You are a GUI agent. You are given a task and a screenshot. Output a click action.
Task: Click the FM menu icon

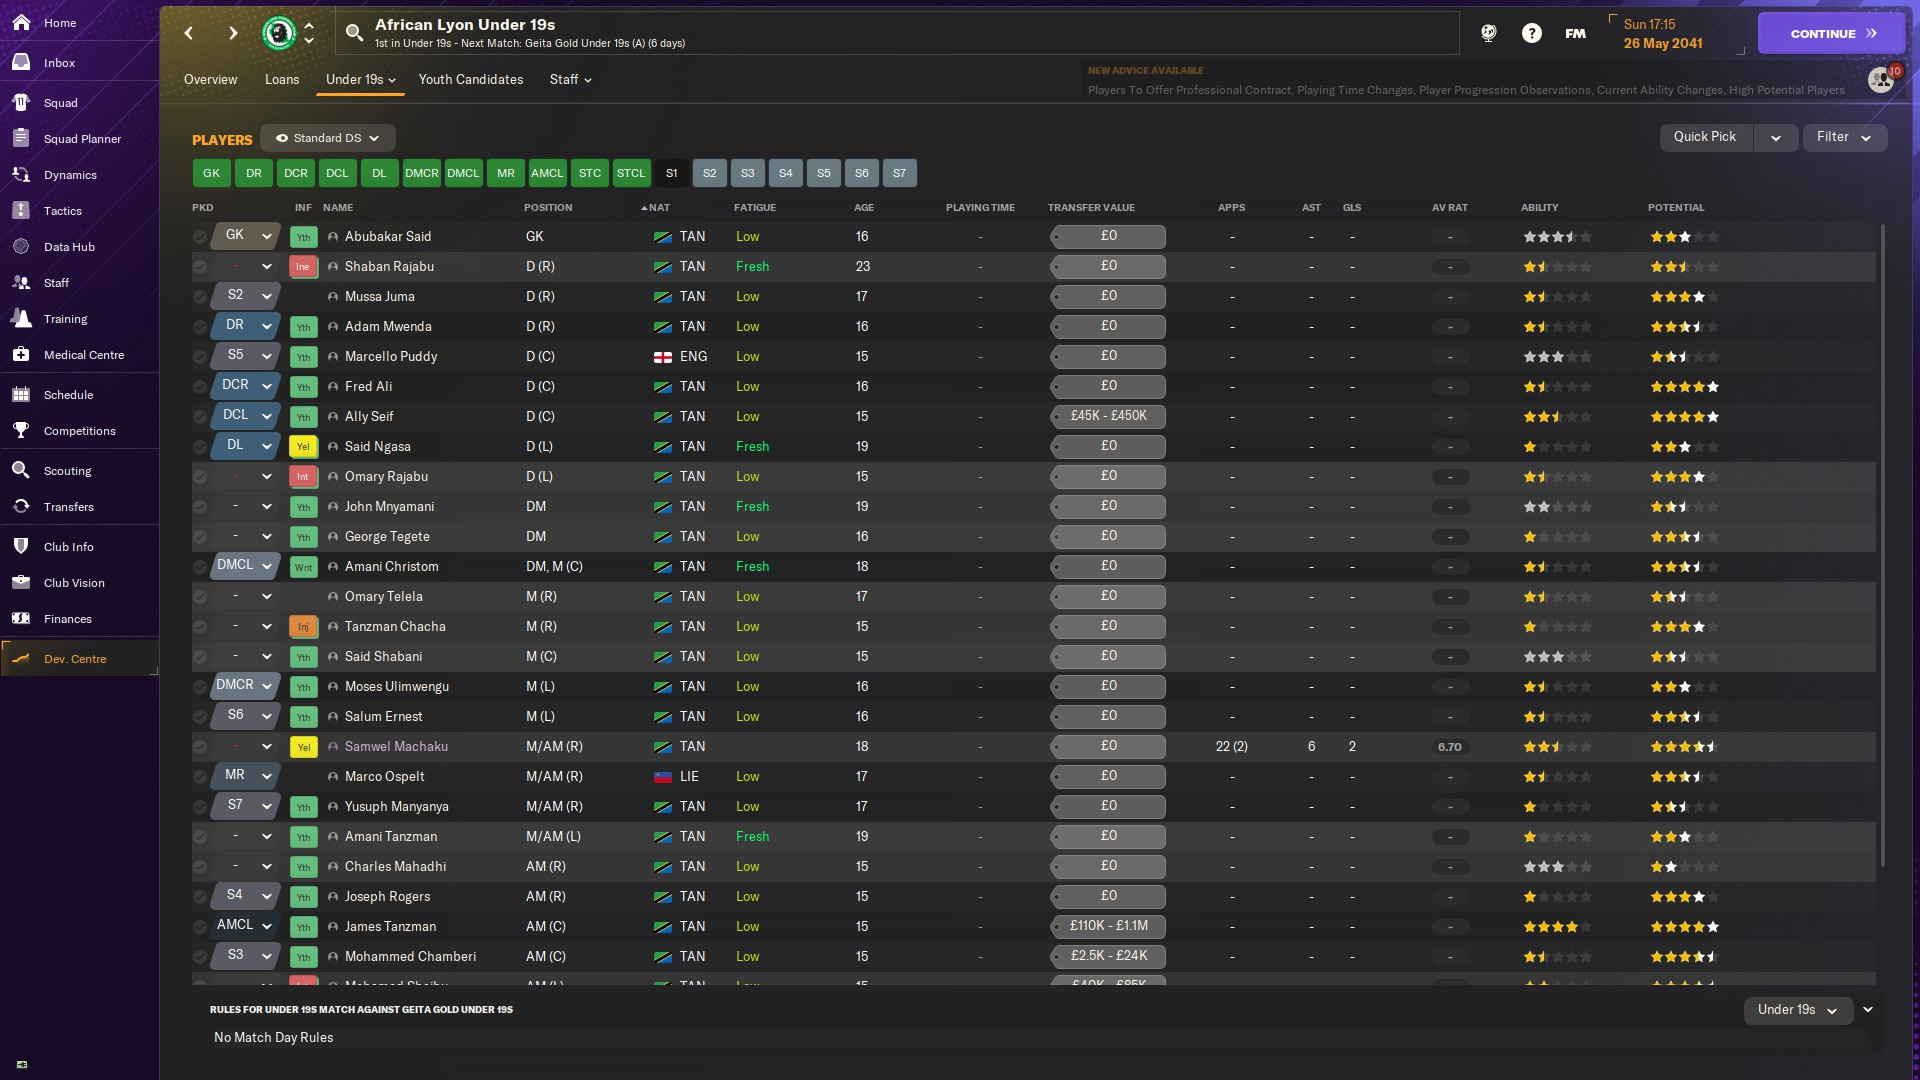tap(1575, 33)
